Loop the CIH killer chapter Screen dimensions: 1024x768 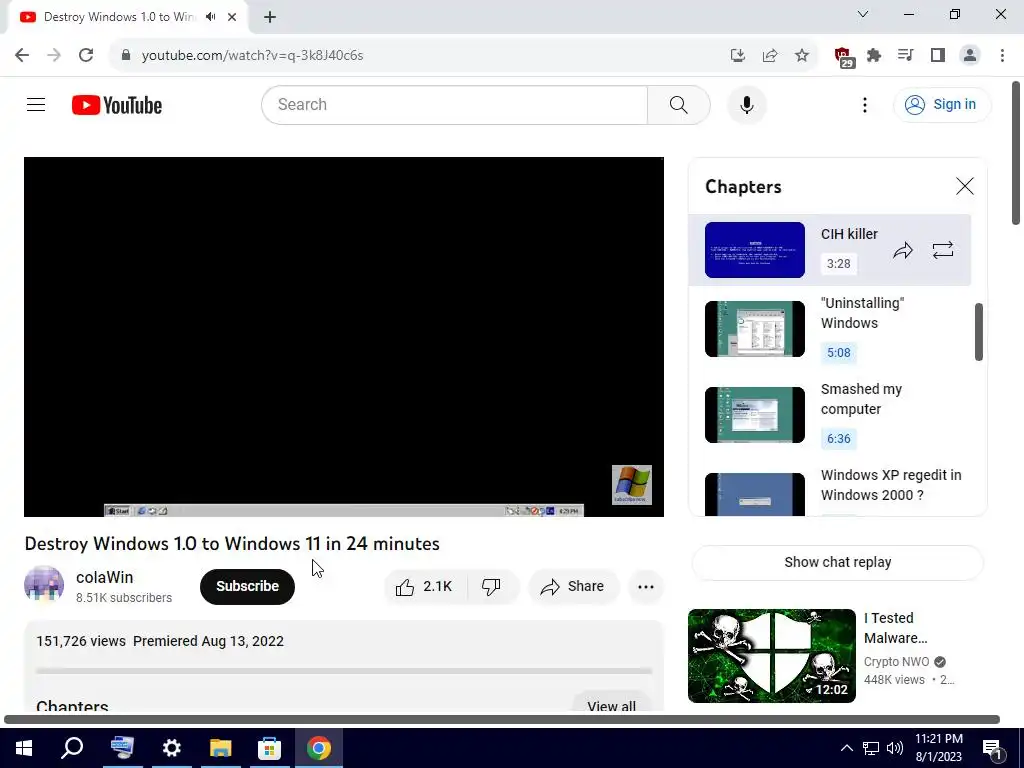(942, 250)
